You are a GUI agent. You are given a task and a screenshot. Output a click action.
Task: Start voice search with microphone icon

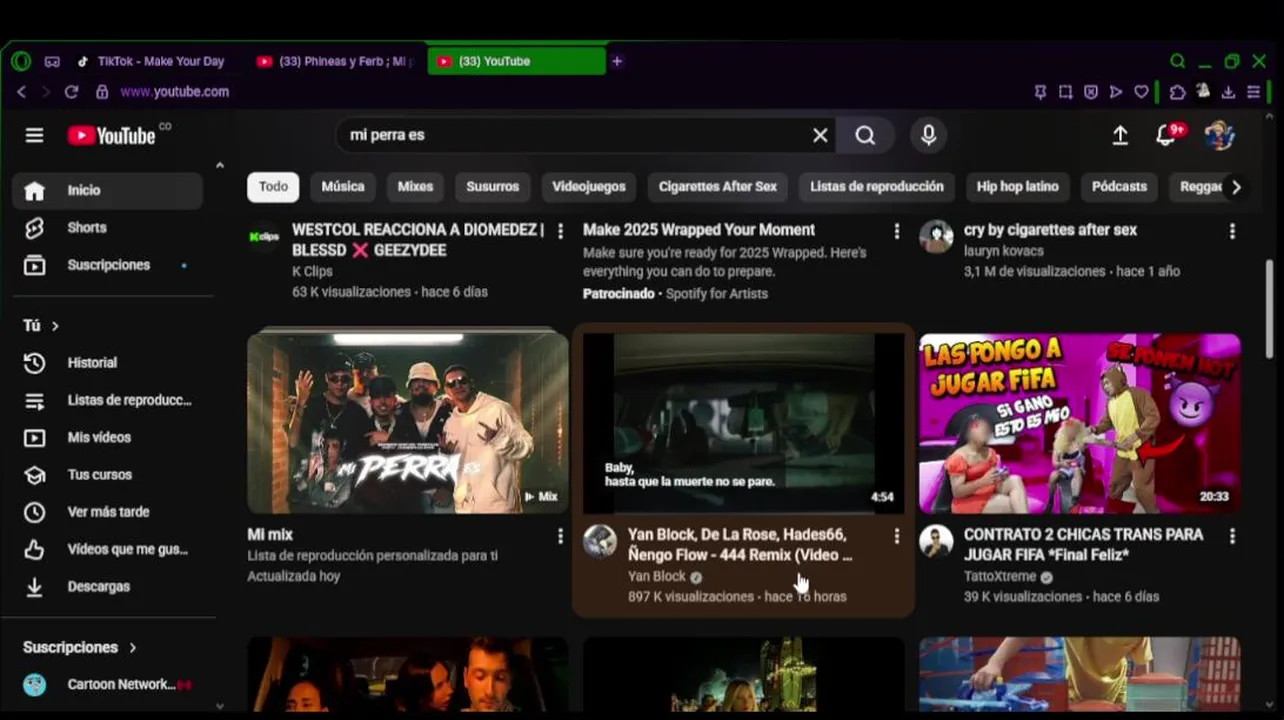coord(929,135)
